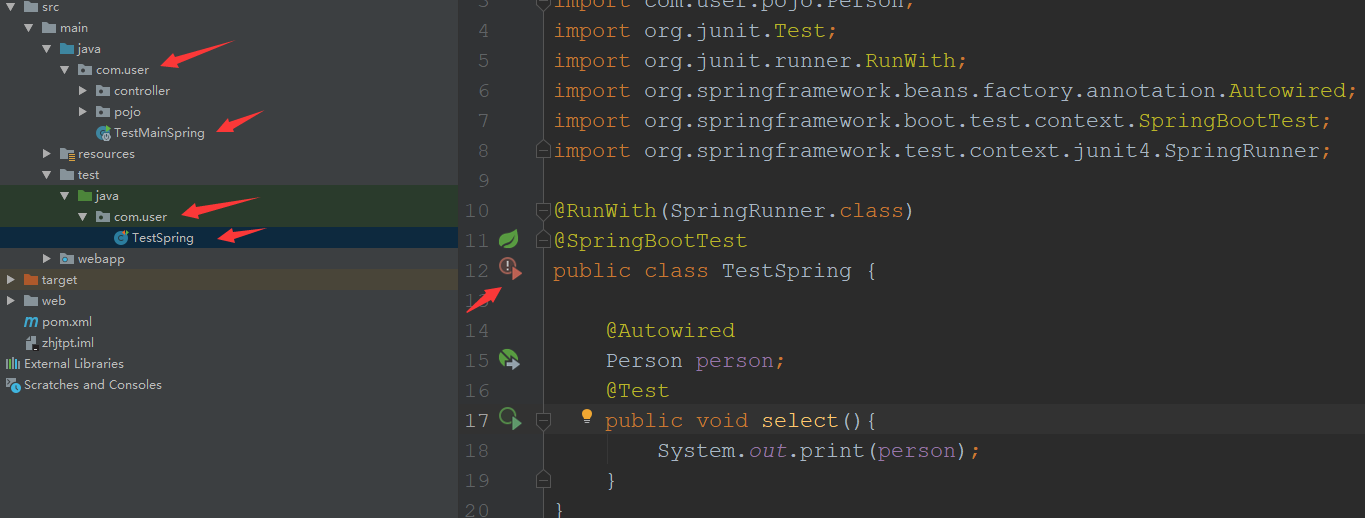Select TestMainSpring in the project tree
This screenshot has width=1365, height=518.
159,133
